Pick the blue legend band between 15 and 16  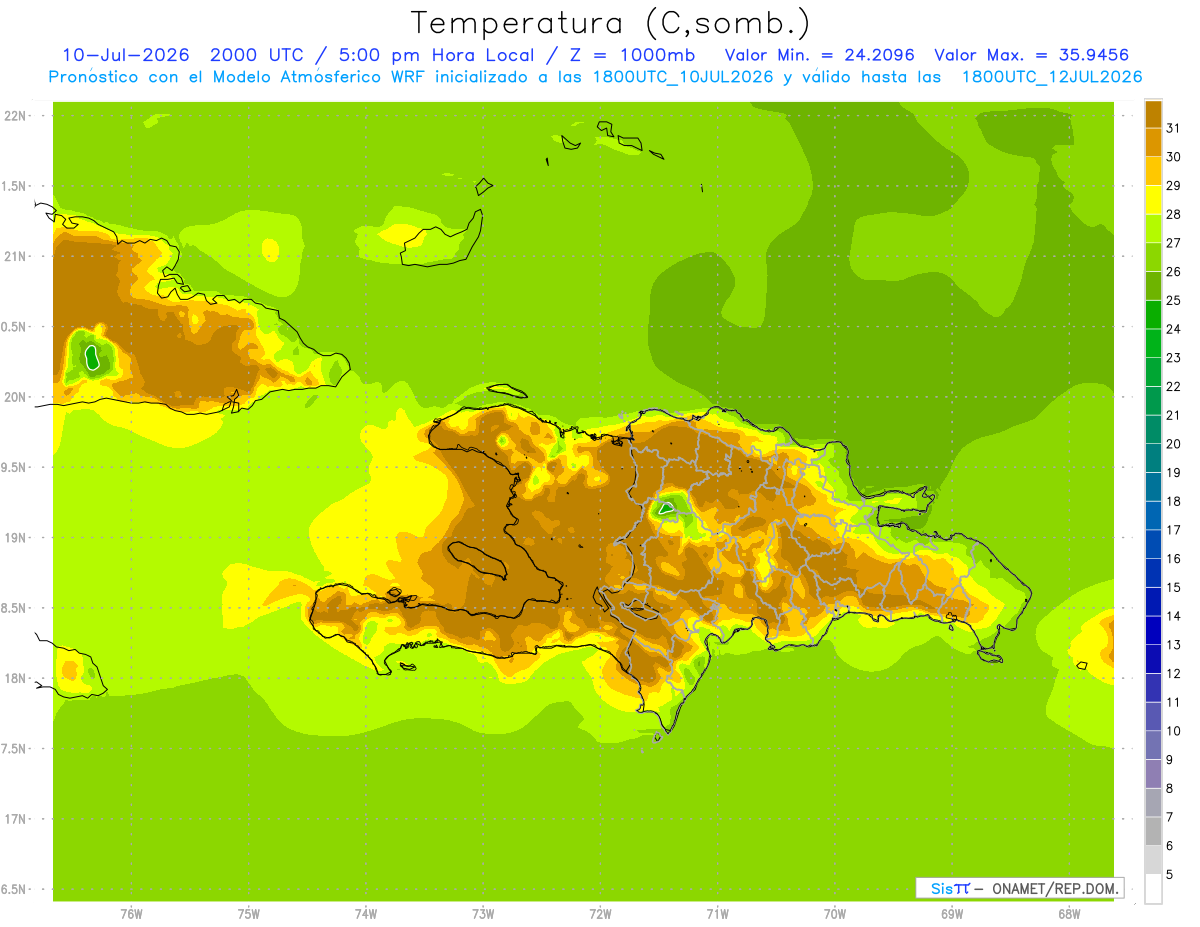(1153, 572)
